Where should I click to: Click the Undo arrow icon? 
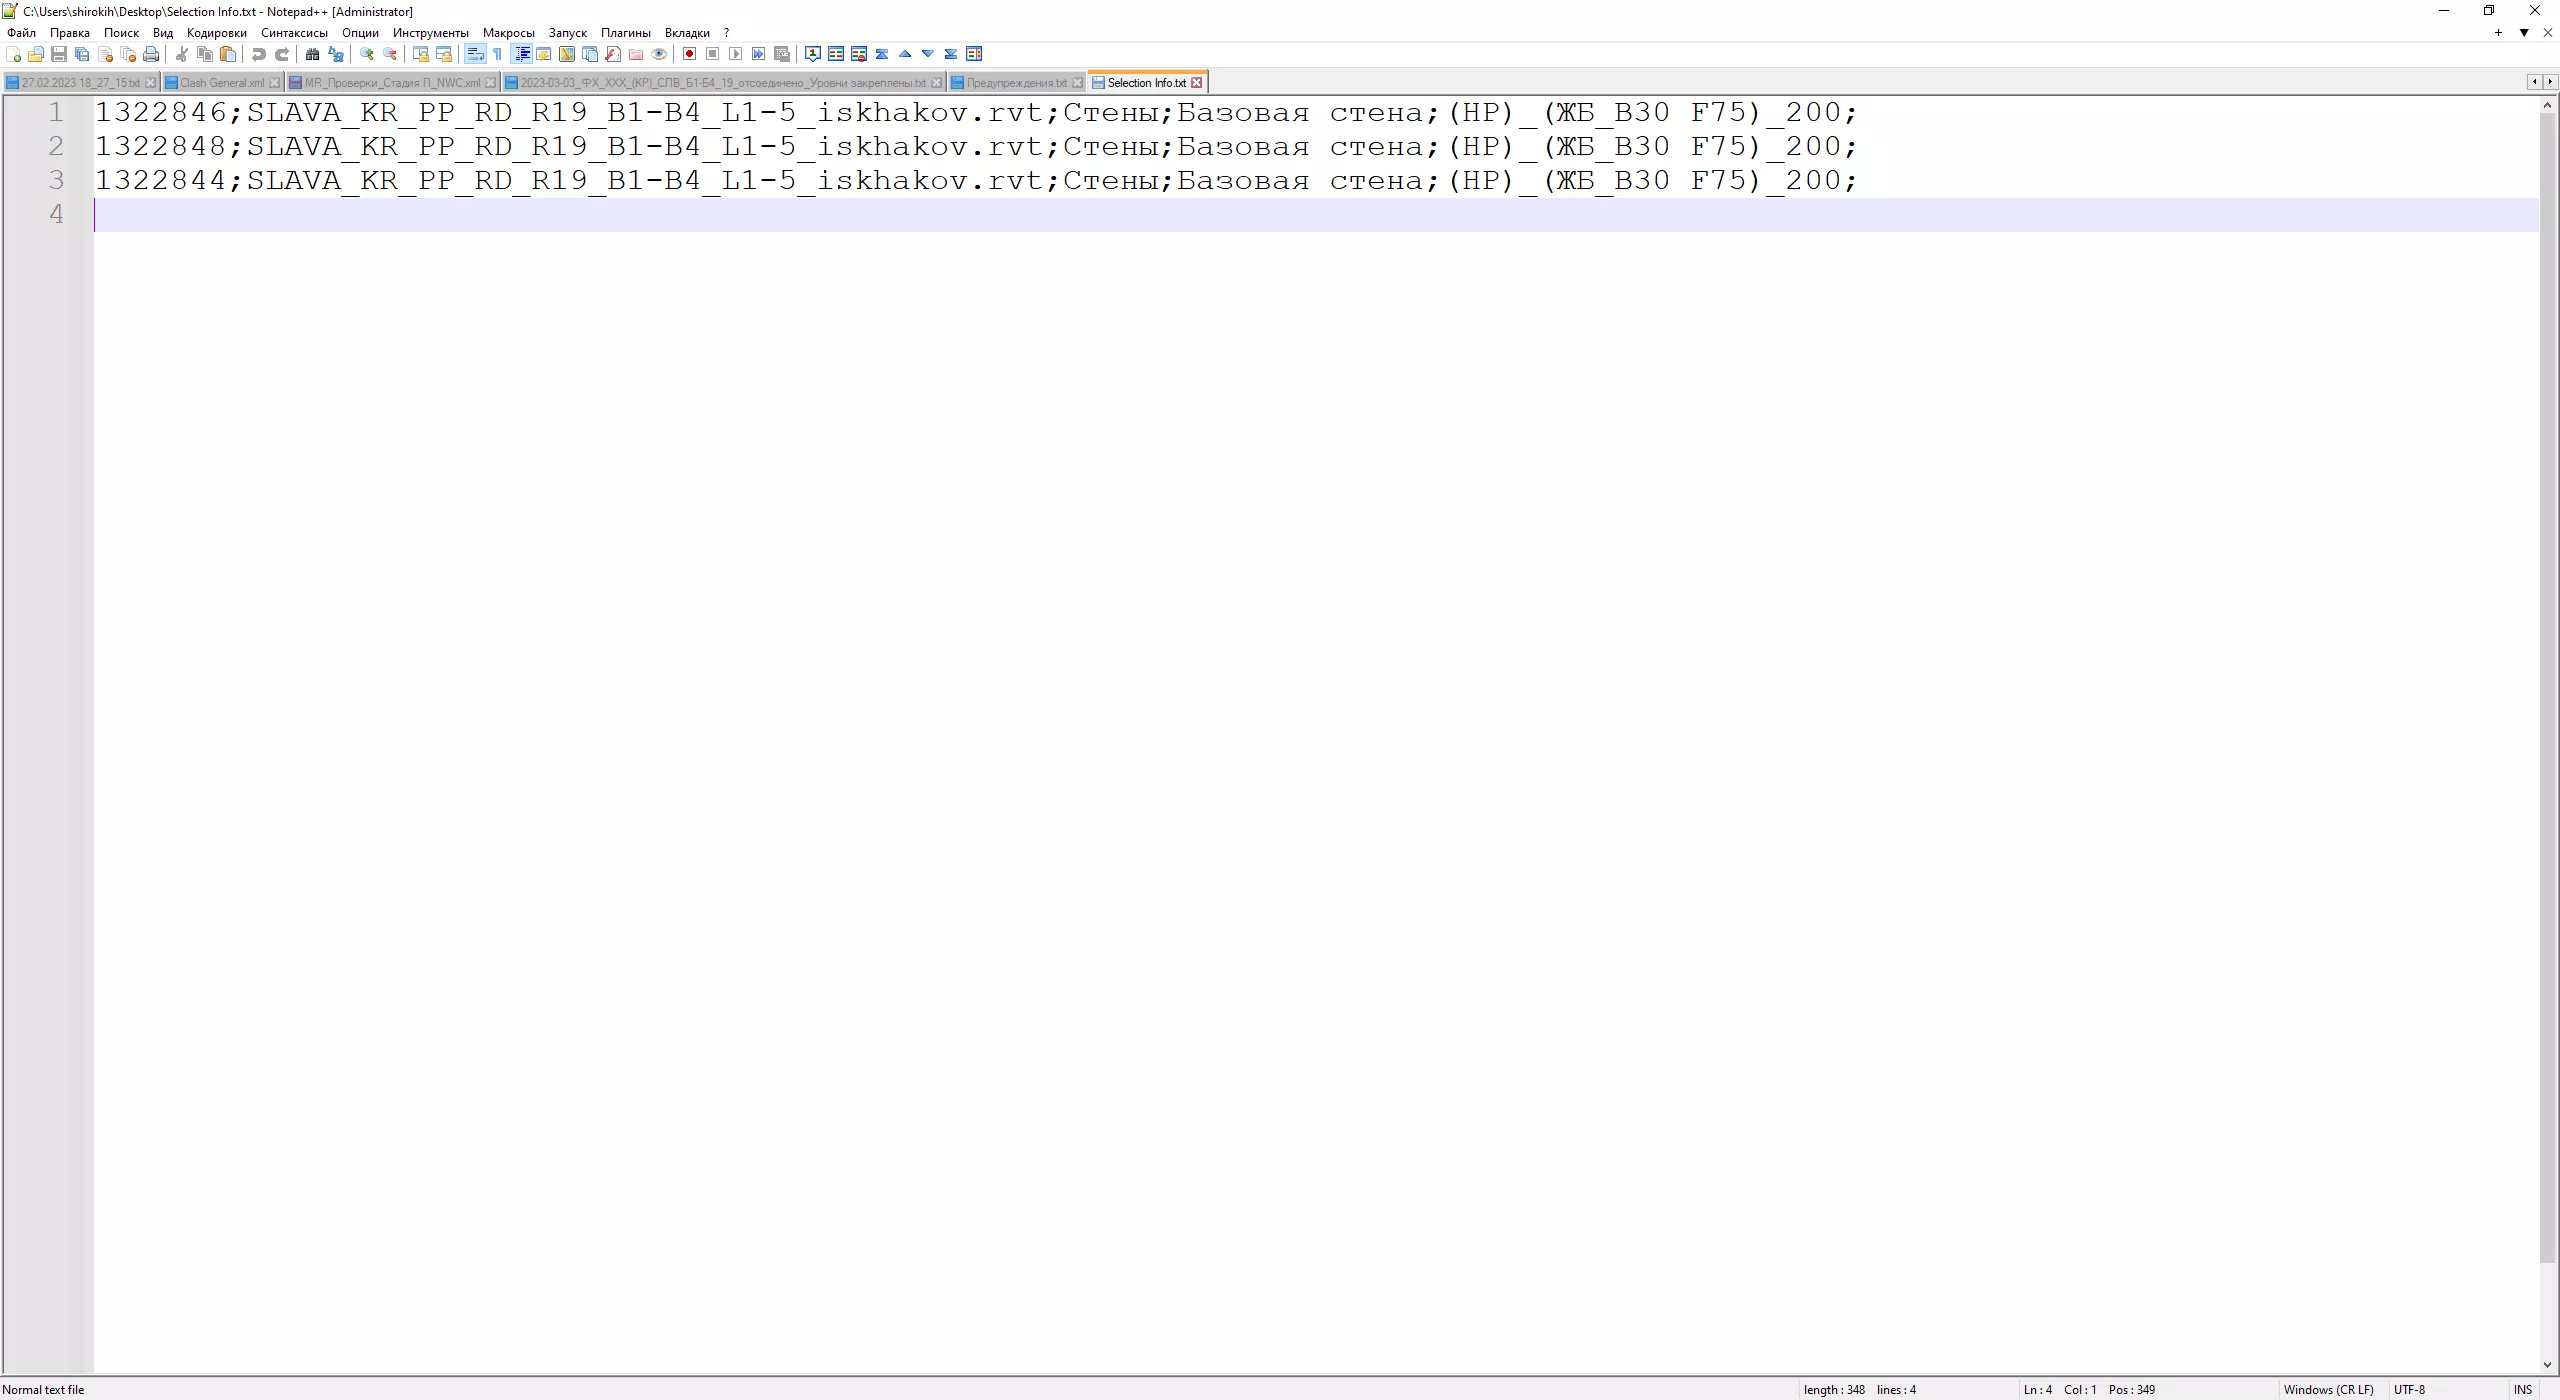[259, 54]
